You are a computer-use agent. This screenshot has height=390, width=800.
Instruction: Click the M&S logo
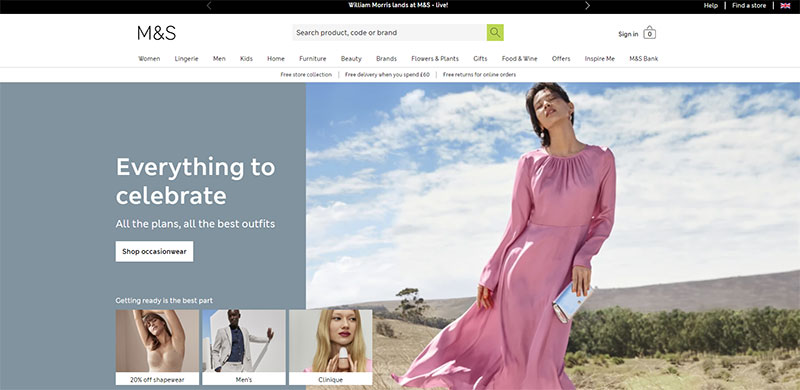pyautogui.click(x=157, y=33)
